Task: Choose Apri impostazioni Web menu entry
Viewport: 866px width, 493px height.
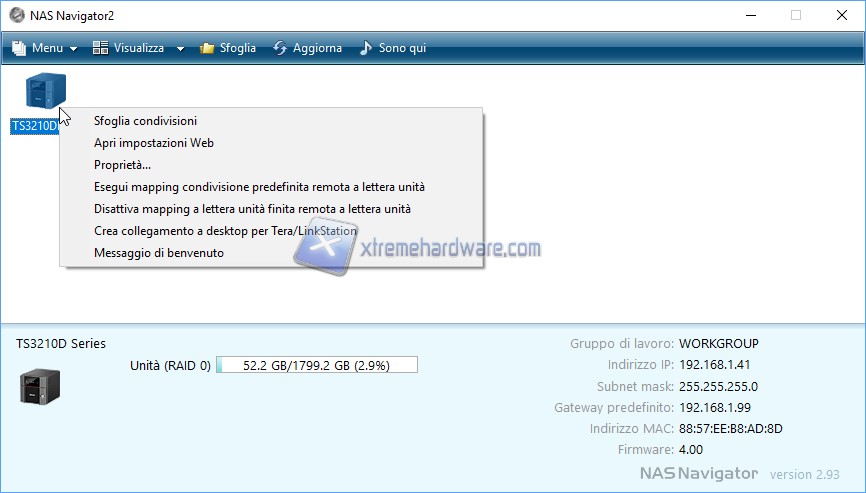Action: pos(153,143)
